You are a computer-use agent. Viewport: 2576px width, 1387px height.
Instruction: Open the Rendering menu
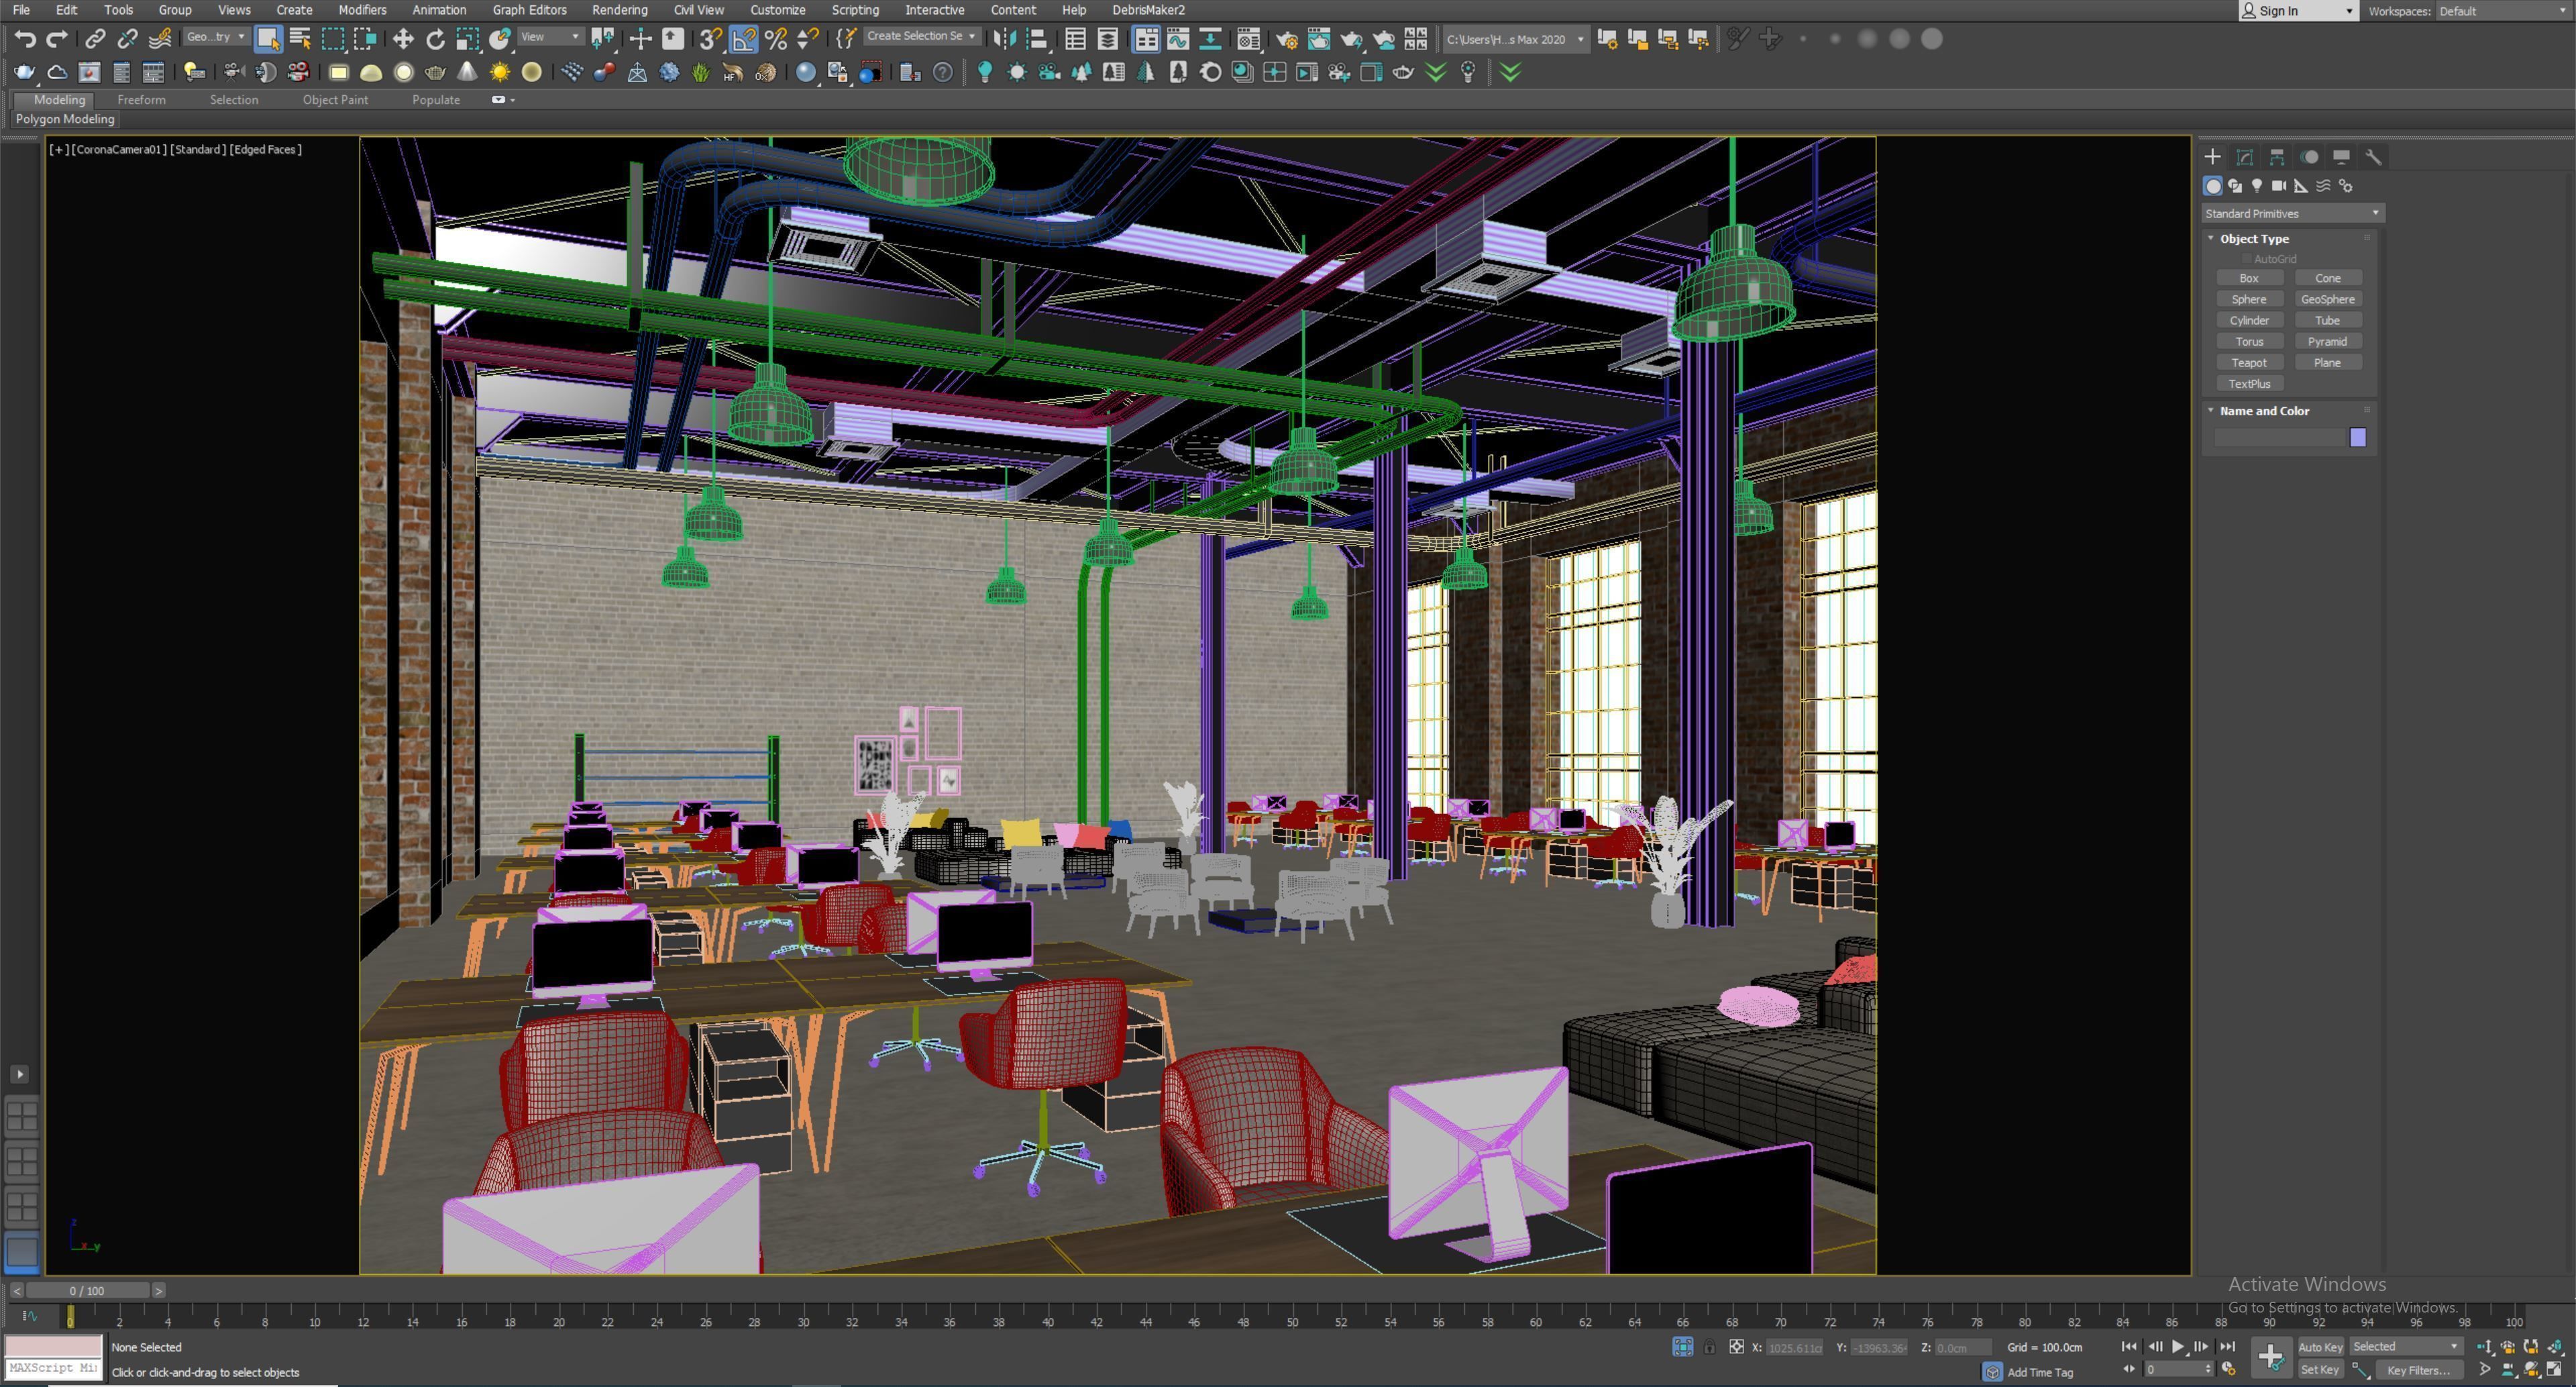(x=619, y=10)
